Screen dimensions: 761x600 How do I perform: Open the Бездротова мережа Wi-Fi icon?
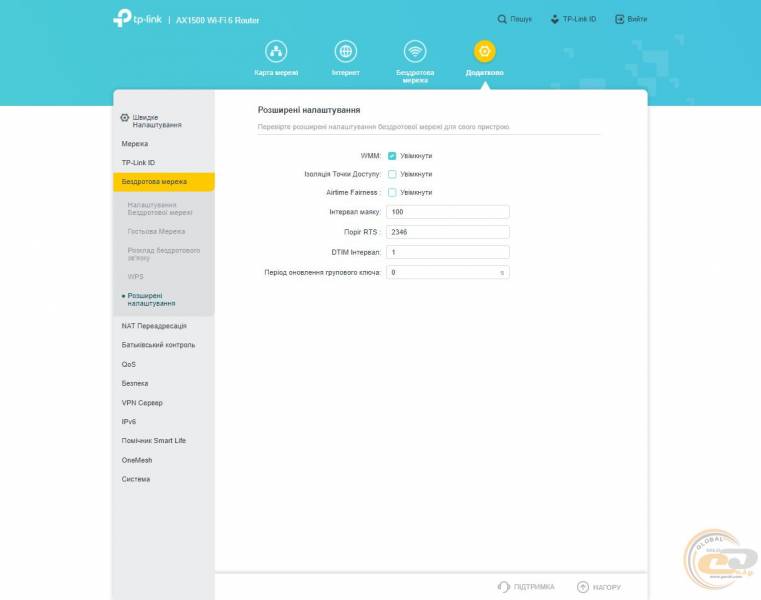pos(415,51)
